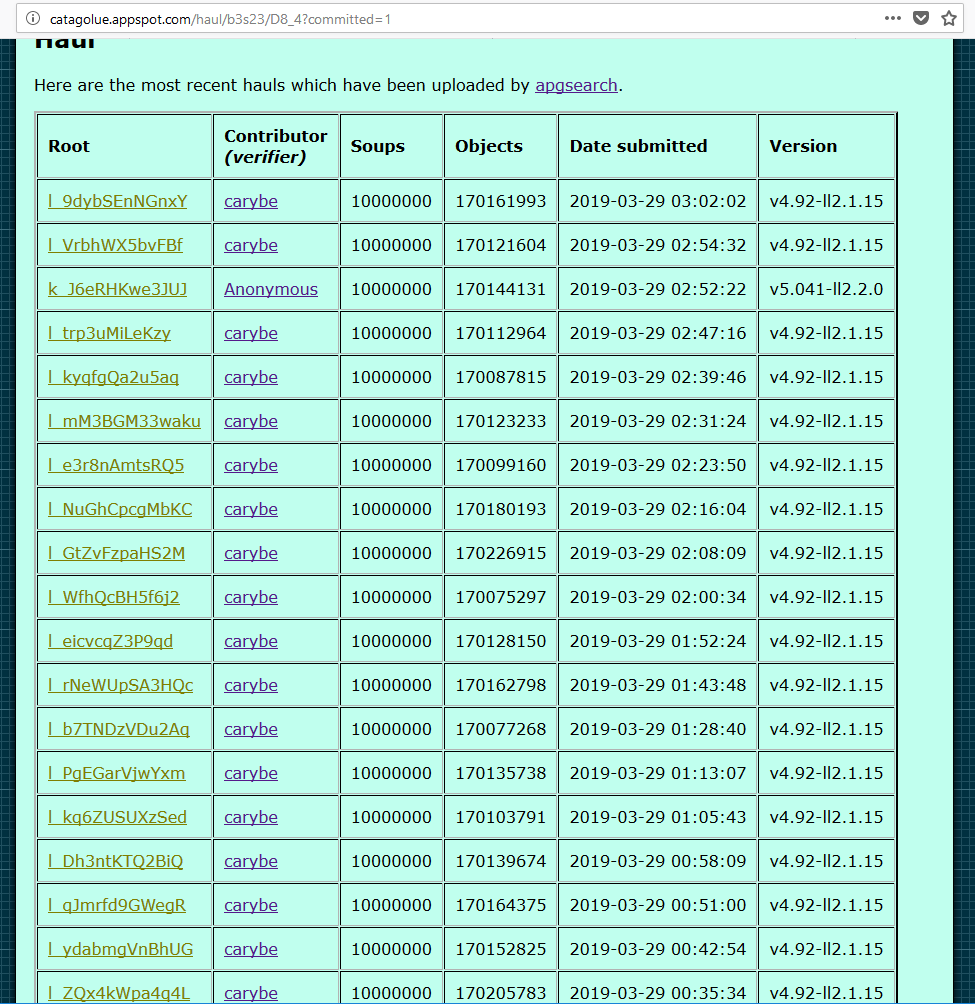Open haul root l_kq6ZUSUXzSed
Screen dimensions: 975x1004
click(118, 818)
